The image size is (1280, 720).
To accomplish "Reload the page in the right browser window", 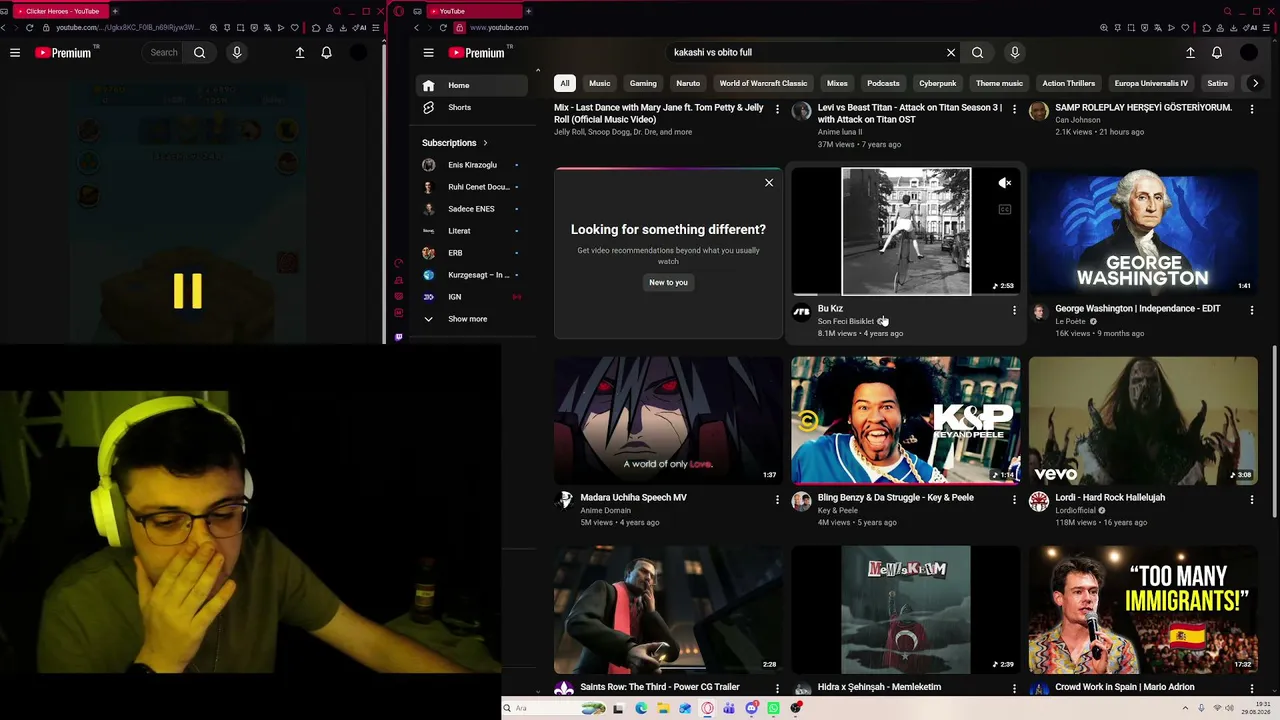I will 443,28.
